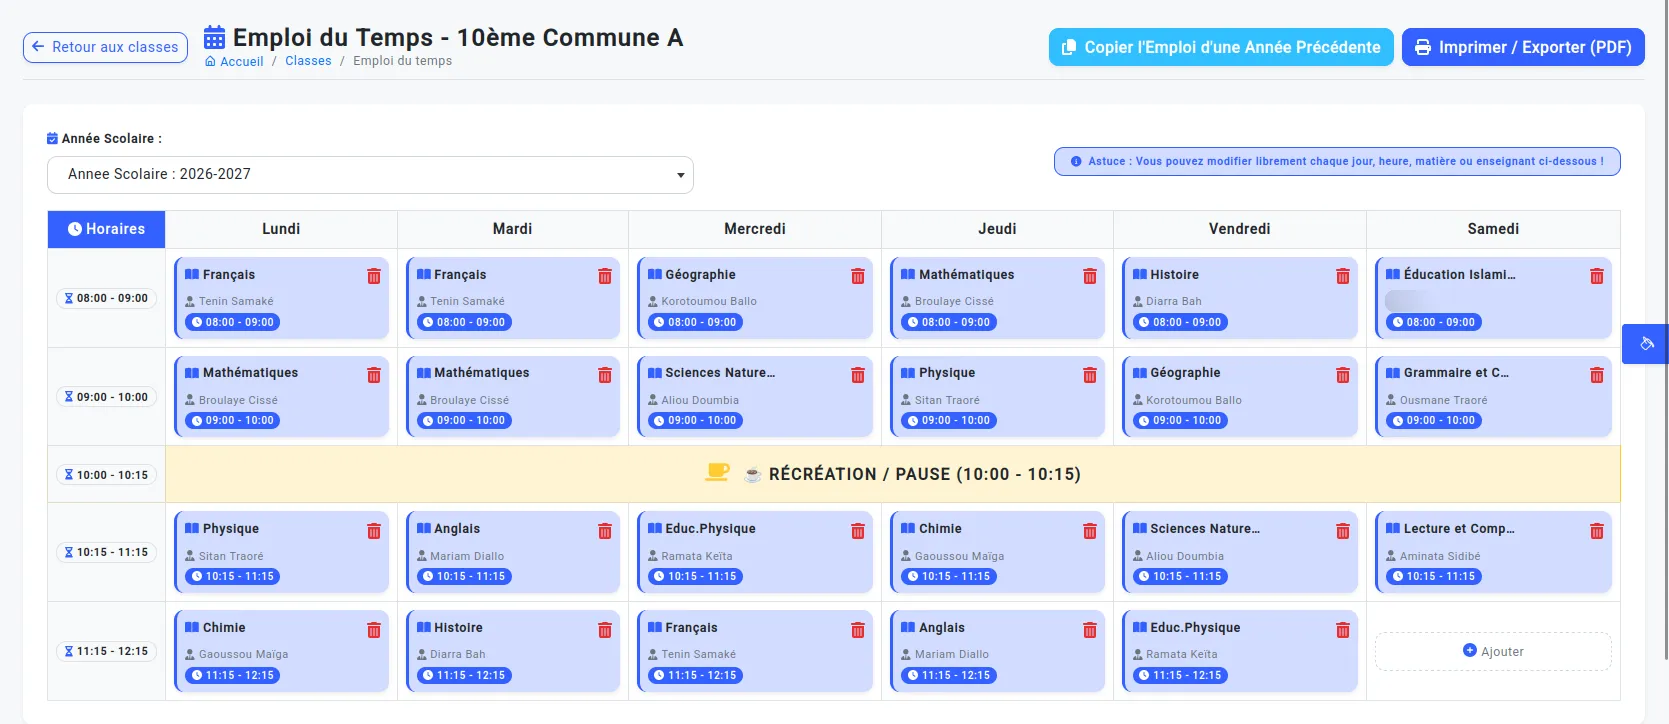Open Thursday Anglais lesson at 11:15

997,652
